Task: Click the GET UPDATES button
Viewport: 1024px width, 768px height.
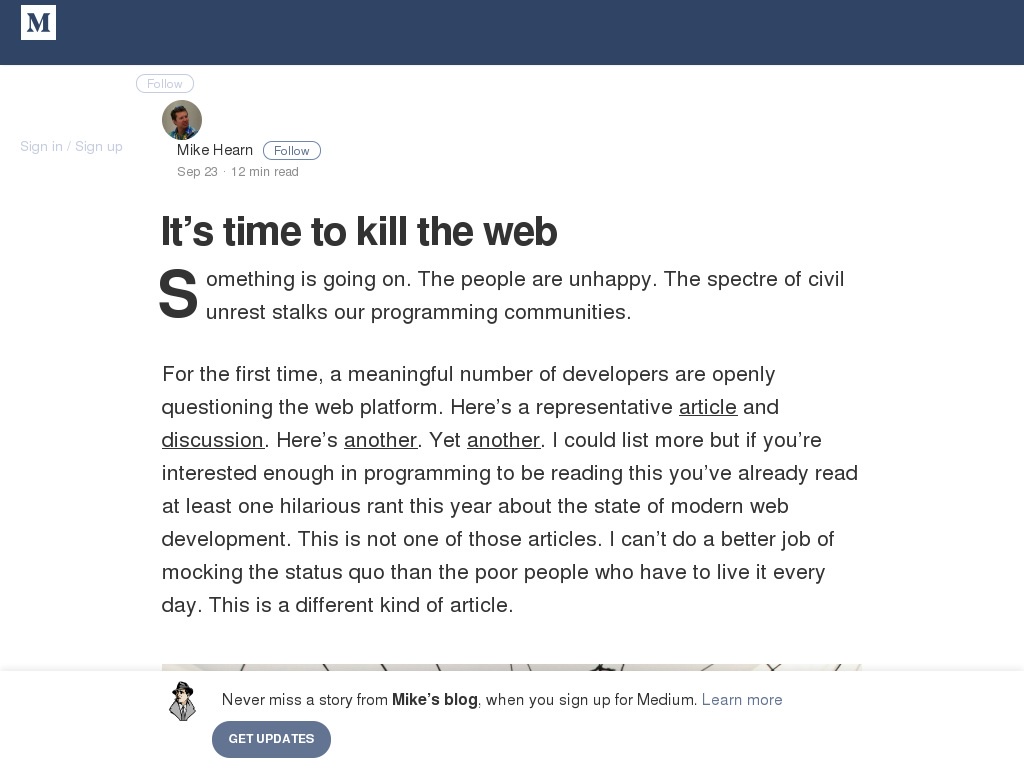Action: (271, 739)
